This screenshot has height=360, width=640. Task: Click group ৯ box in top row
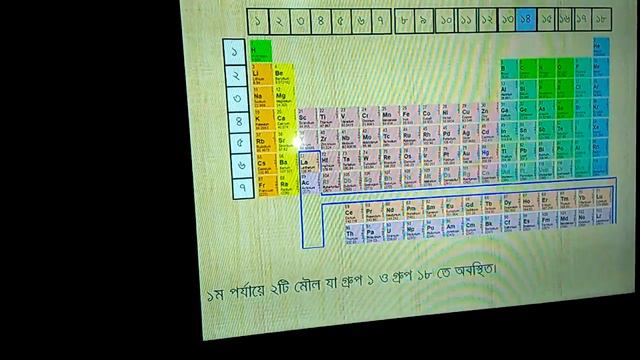424,20
